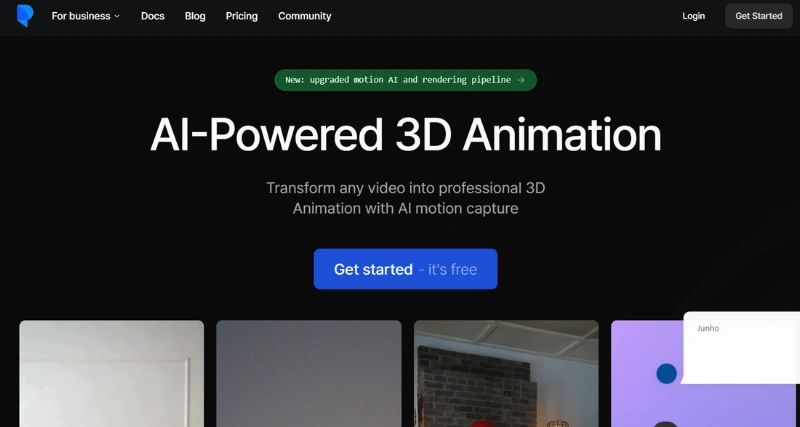Viewport: 800px width, 427px height.
Task: Click the Transform any video subtitle text
Action: pyautogui.click(x=406, y=198)
